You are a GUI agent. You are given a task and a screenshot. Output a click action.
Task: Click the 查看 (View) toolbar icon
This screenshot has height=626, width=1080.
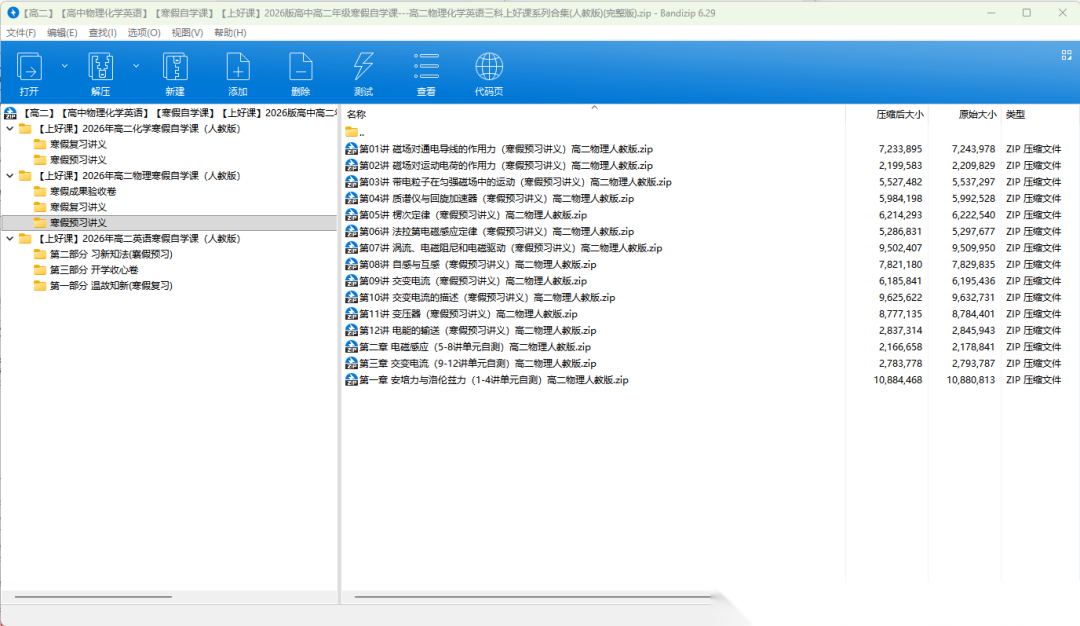426,68
